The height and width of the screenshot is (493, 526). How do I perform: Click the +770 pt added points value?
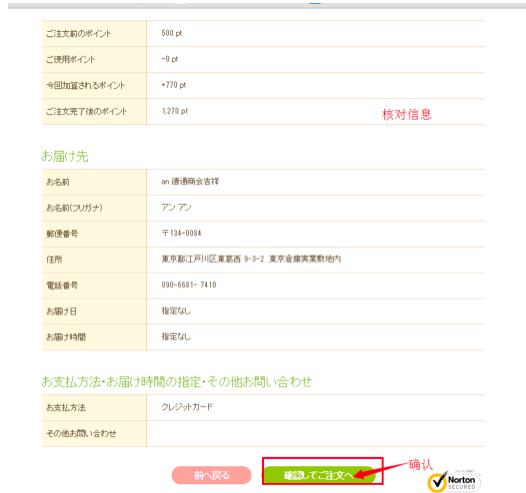pyautogui.click(x=173, y=85)
